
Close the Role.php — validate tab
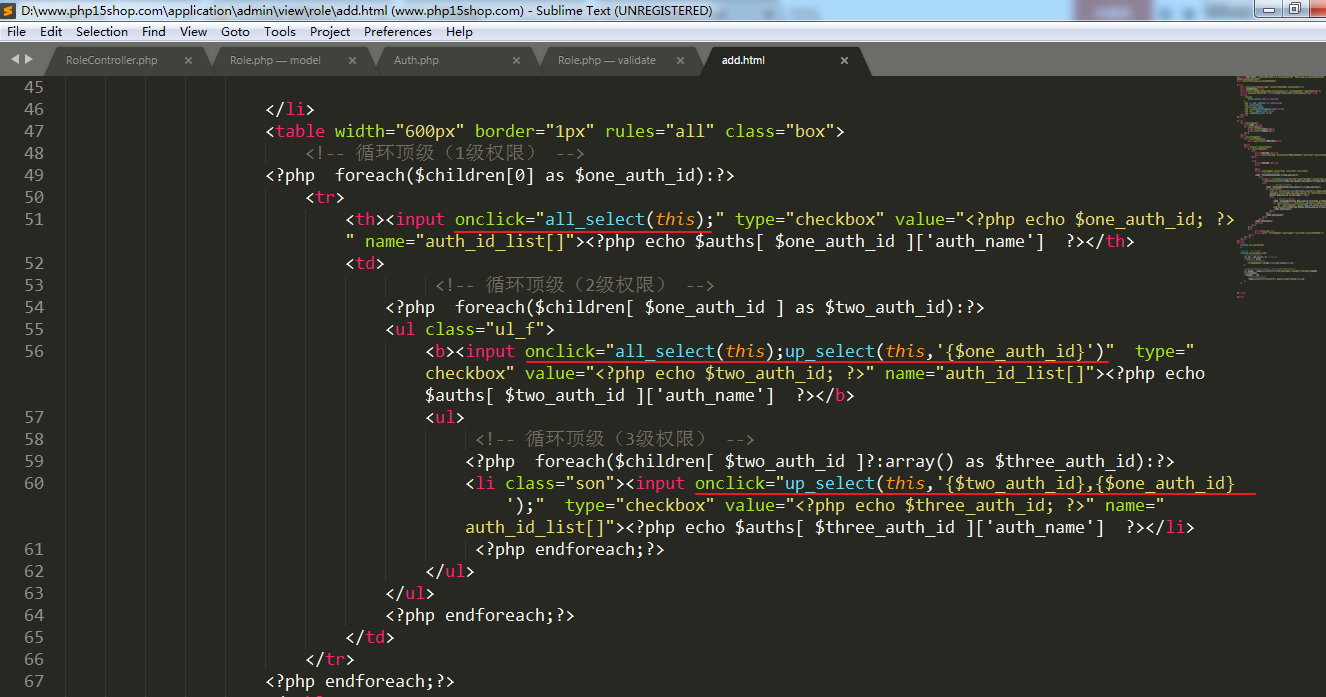tap(680, 61)
